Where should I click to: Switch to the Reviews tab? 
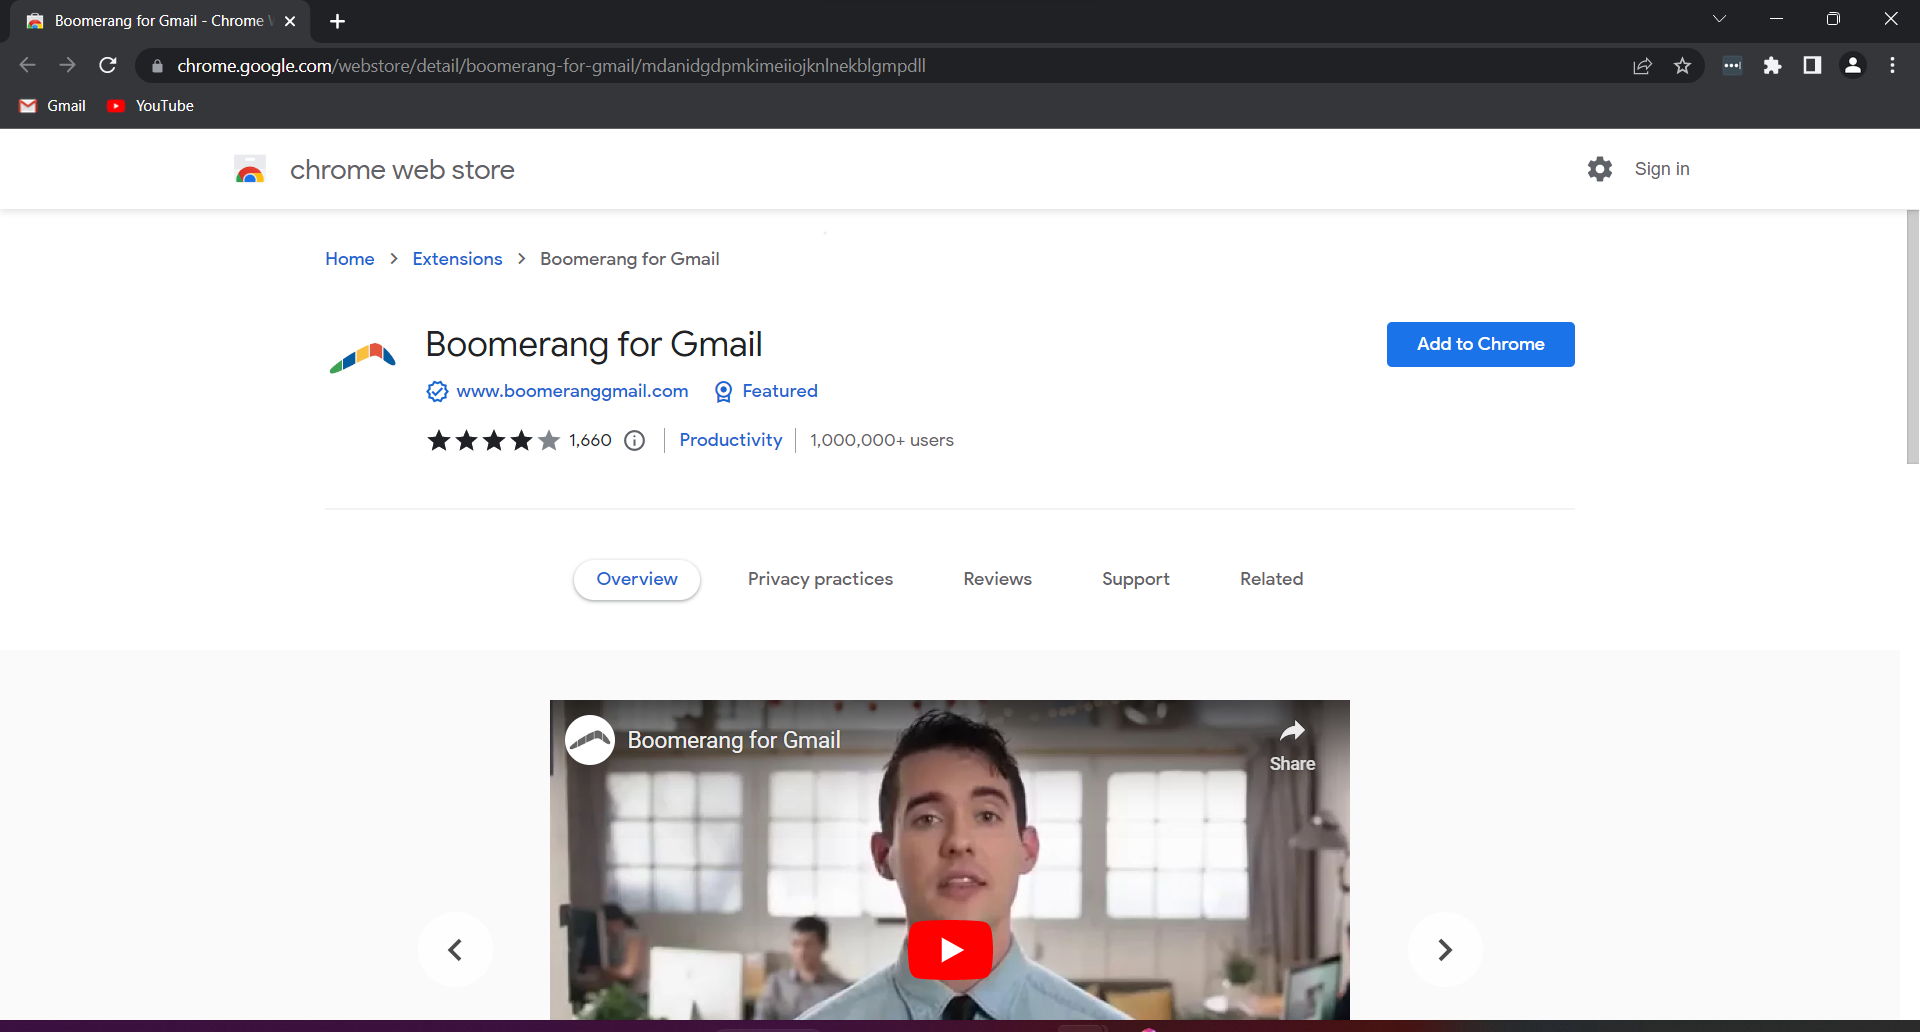pyautogui.click(x=997, y=579)
